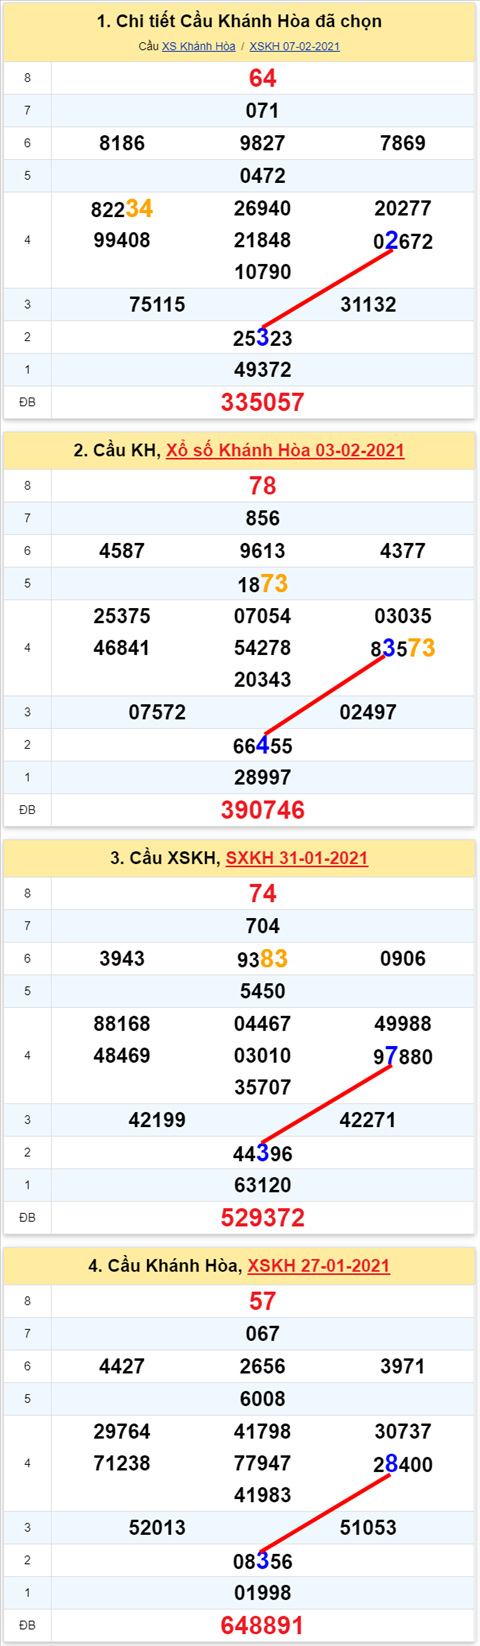Select the red prize-8 number 74
The width and height of the screenshot is (480, 1646).
tap(262, 894)
